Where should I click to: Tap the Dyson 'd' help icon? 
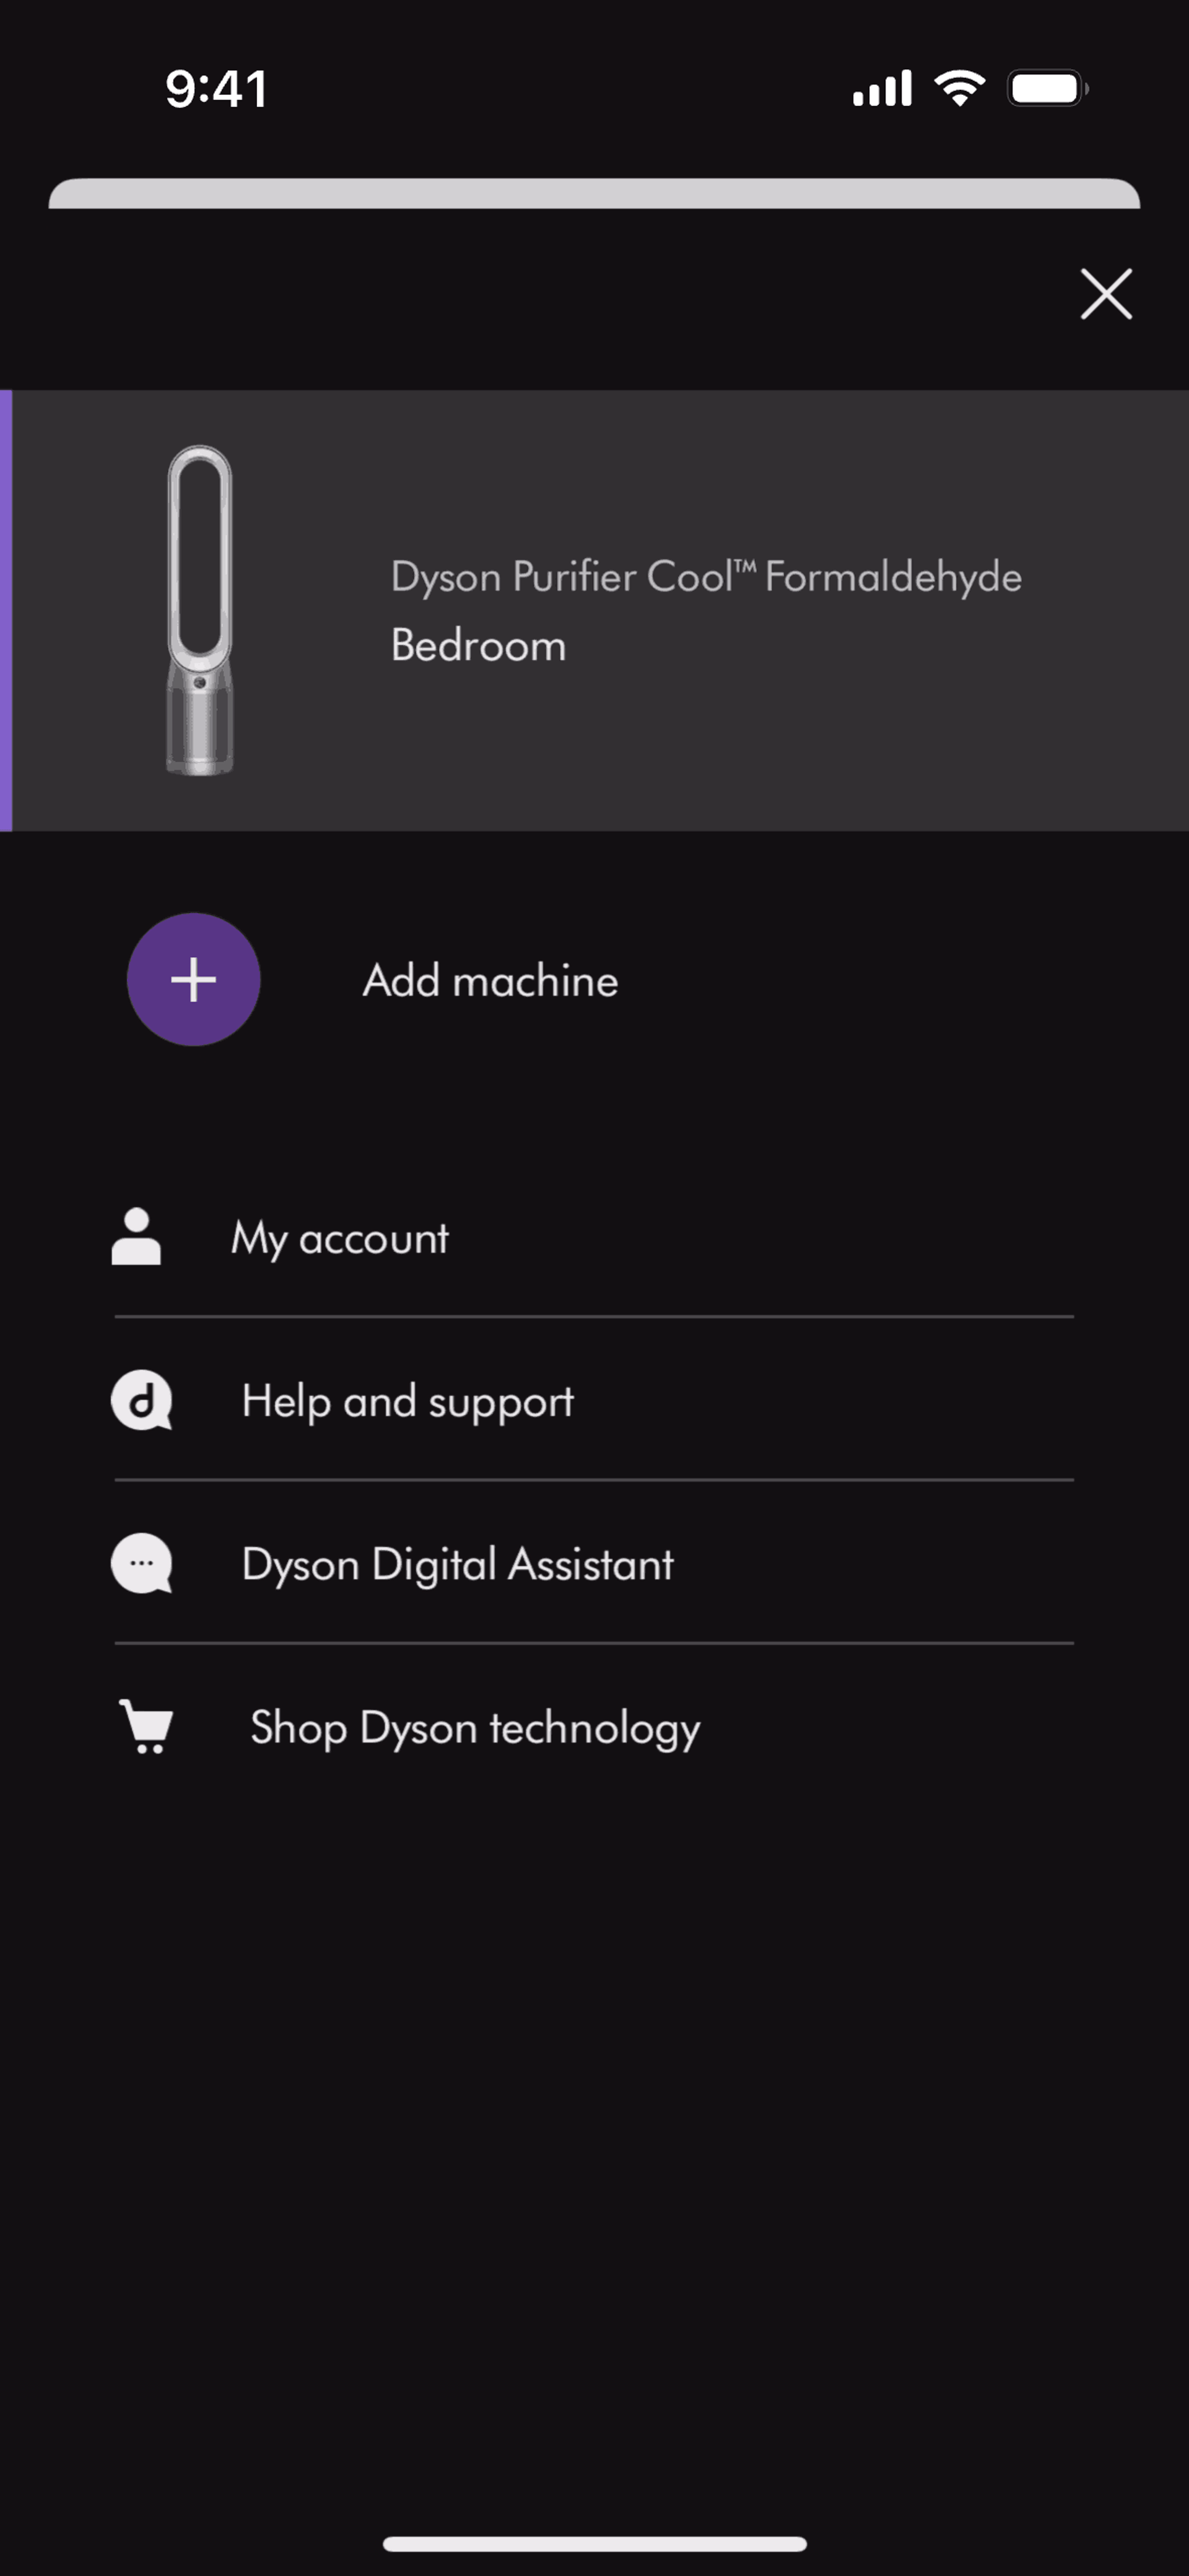coord(141,1400)
